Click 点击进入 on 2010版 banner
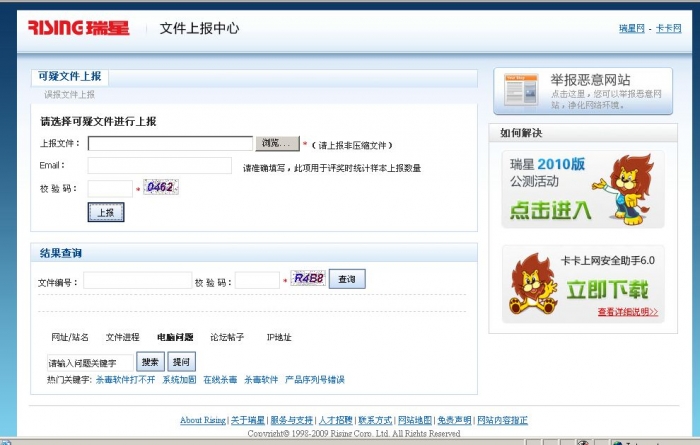Image resolution: width=700 pixels, height=445 pixels. tap(550, 210)
